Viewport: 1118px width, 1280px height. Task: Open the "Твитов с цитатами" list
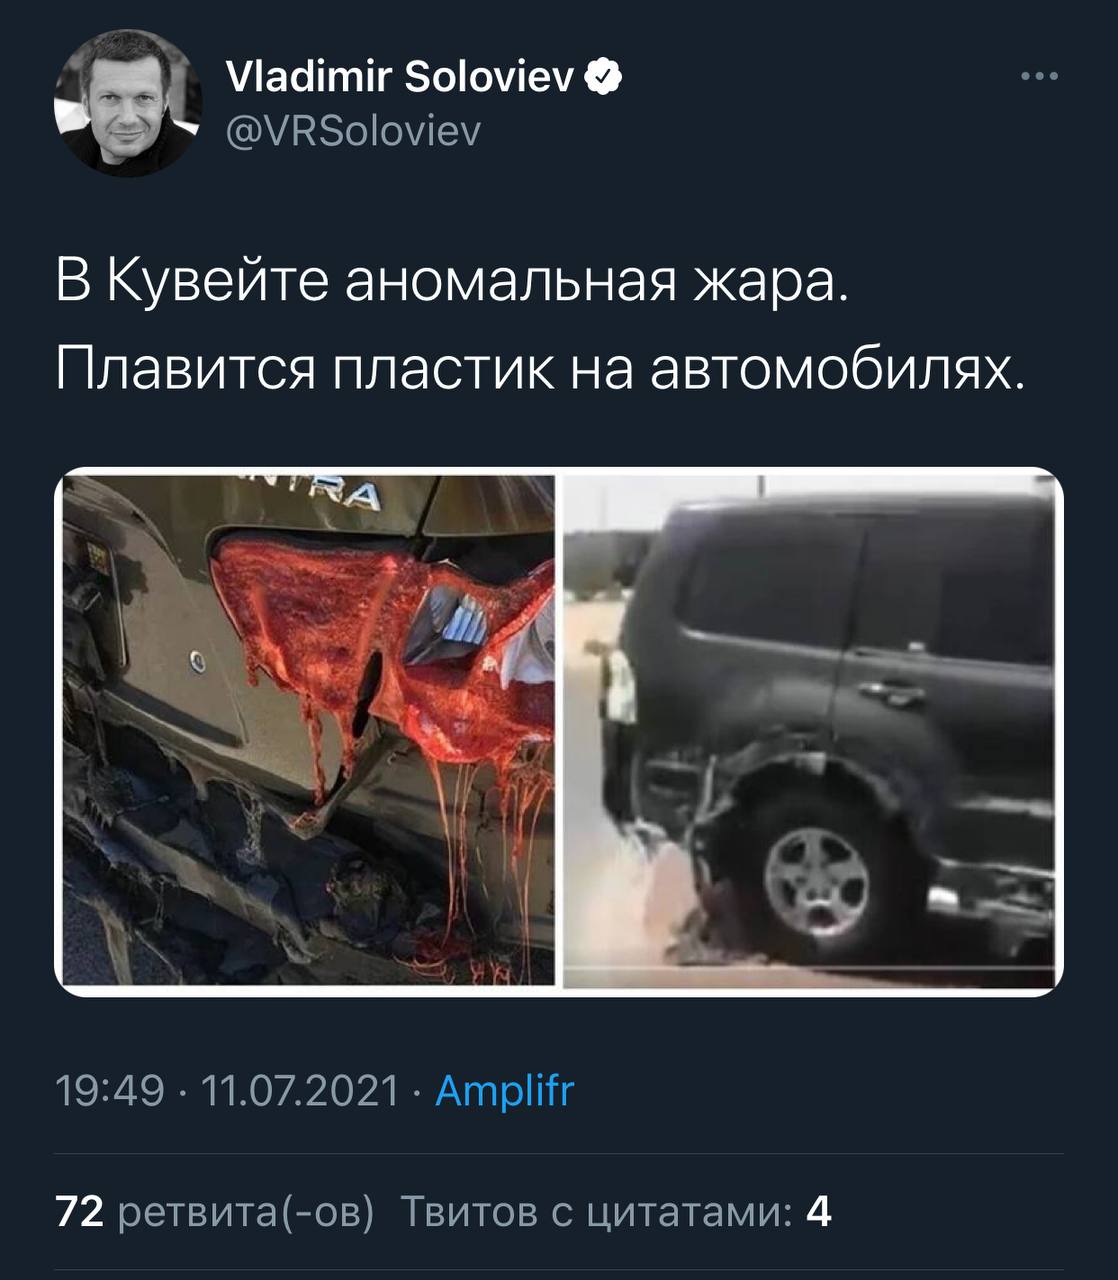(596, 1212)
